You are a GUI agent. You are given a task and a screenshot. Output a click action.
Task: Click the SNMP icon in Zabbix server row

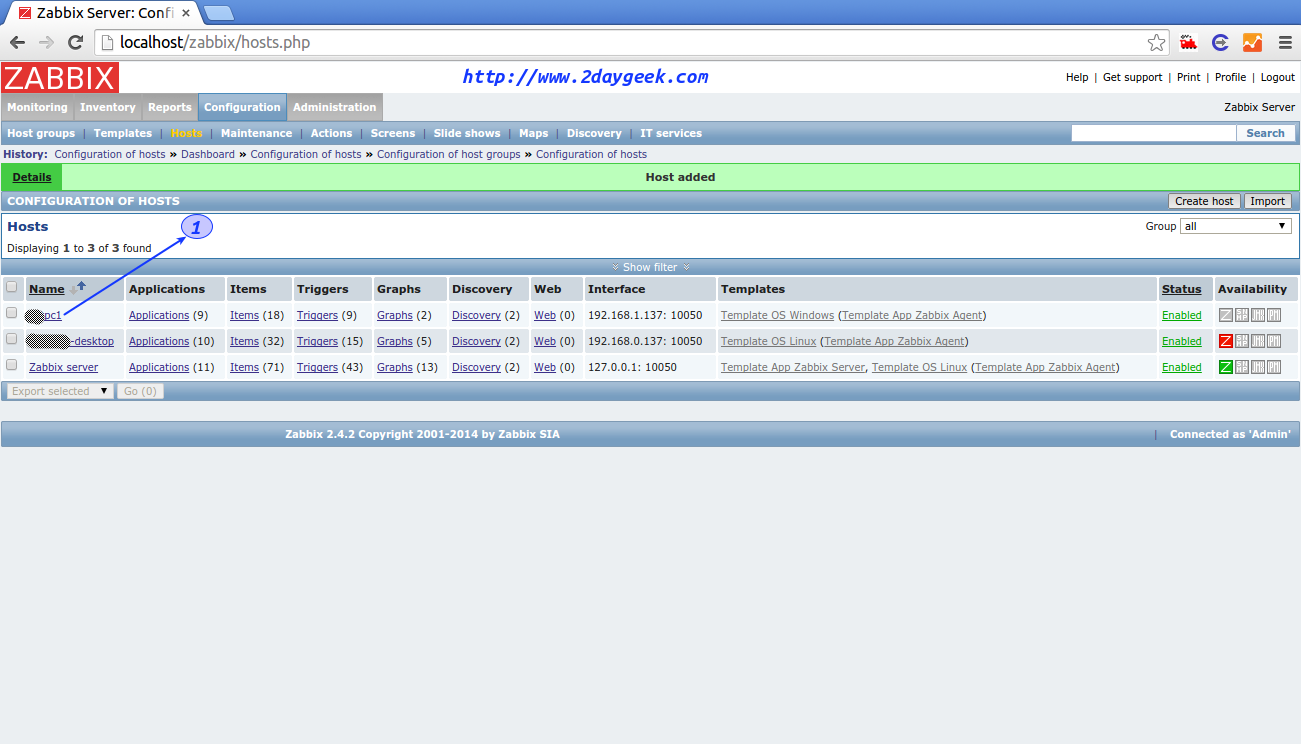click(1242, 367)
